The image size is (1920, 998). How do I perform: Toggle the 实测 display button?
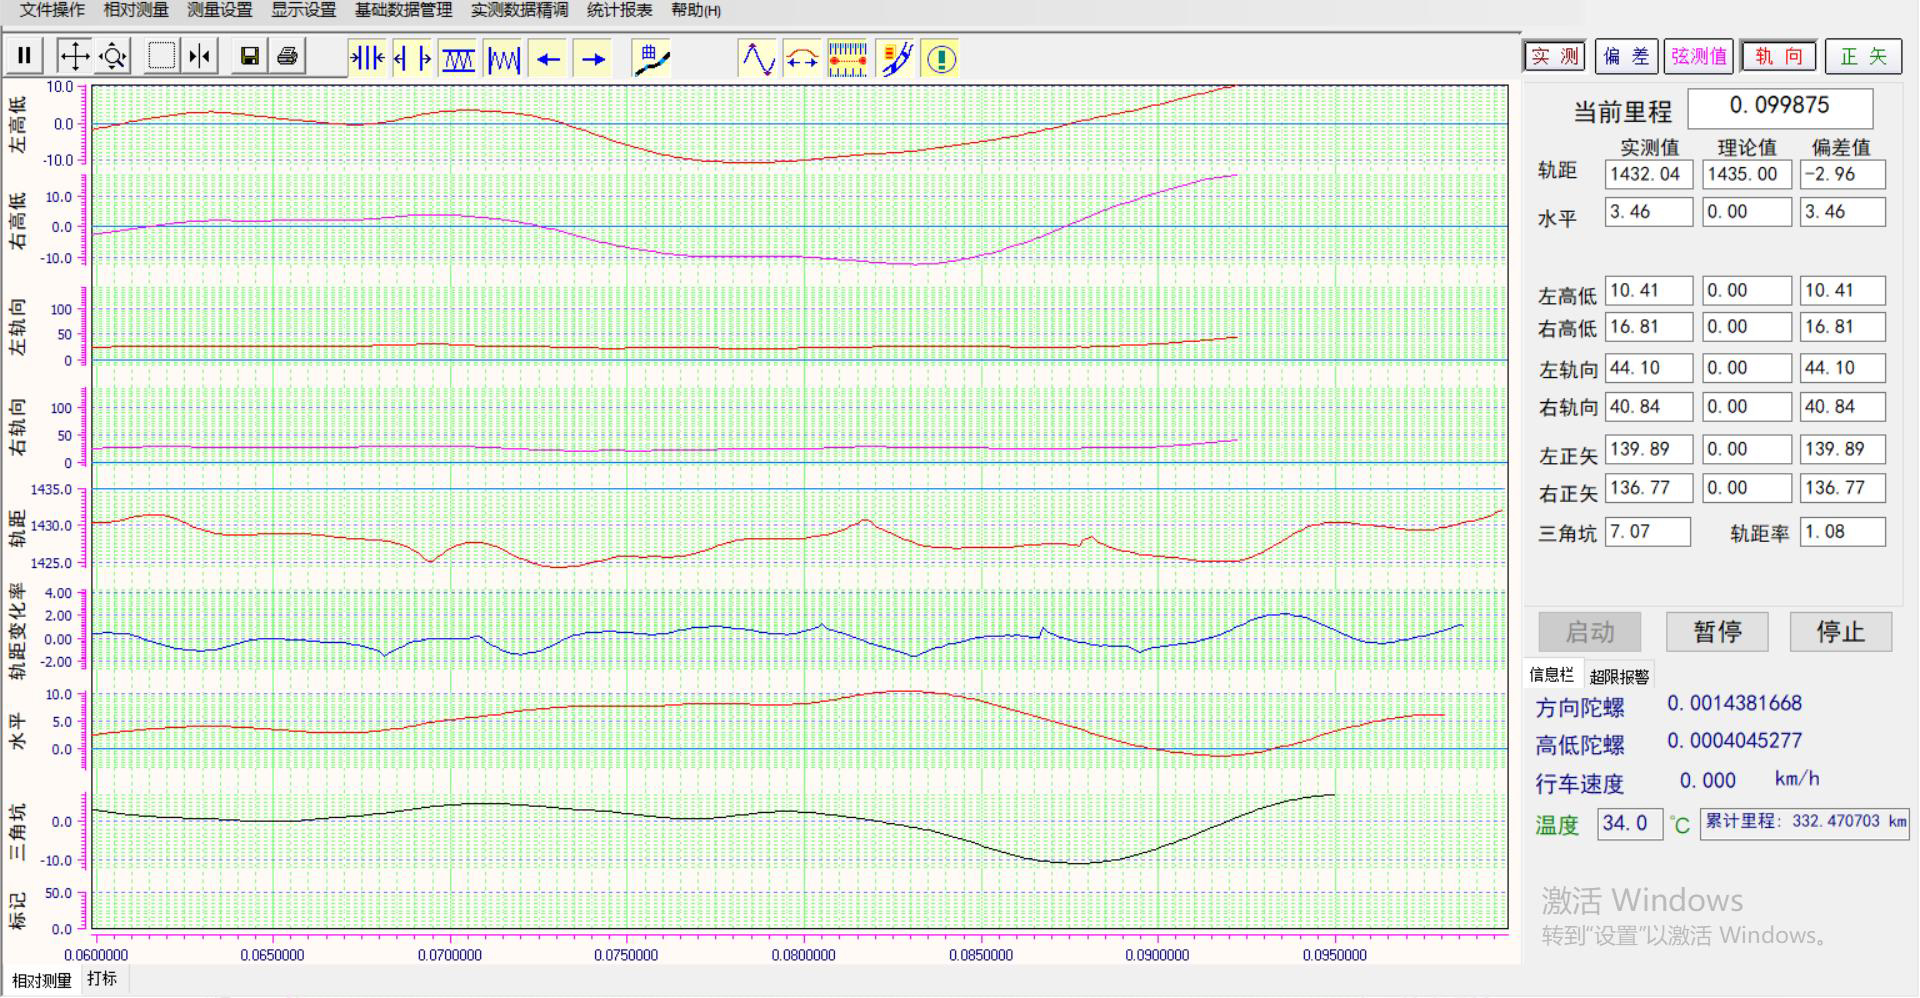(1555, 56)
